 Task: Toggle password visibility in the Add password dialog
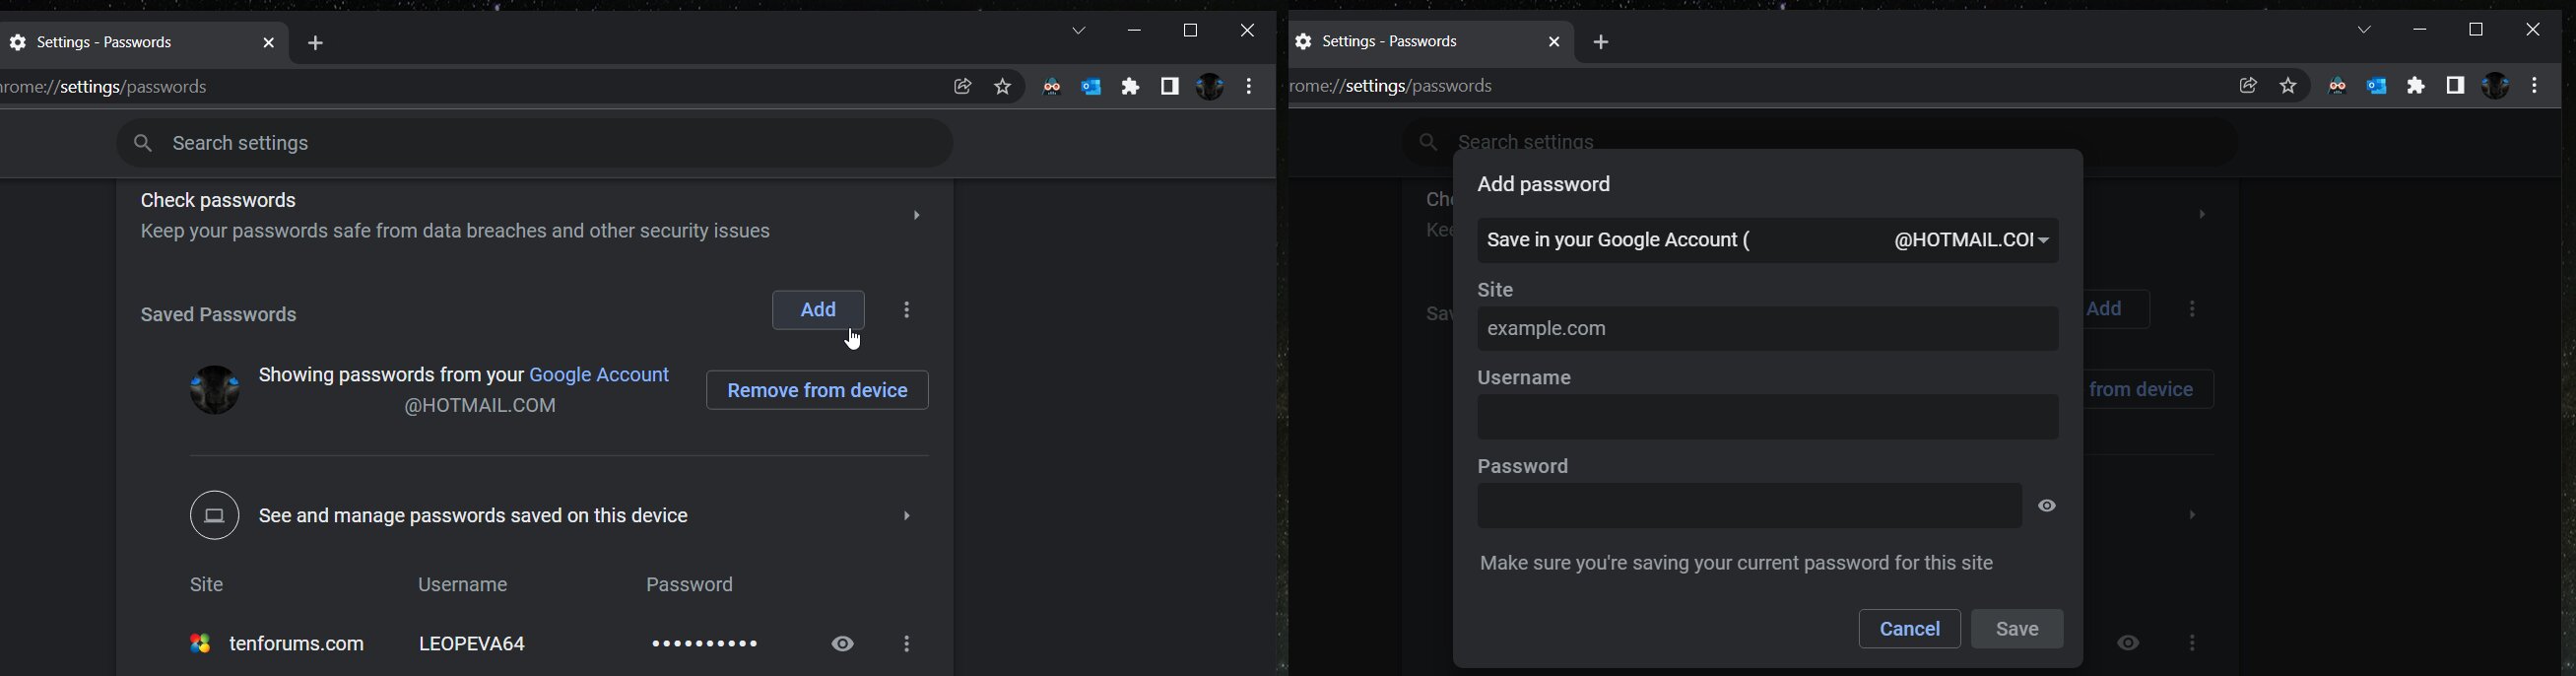pos(2047,506)
